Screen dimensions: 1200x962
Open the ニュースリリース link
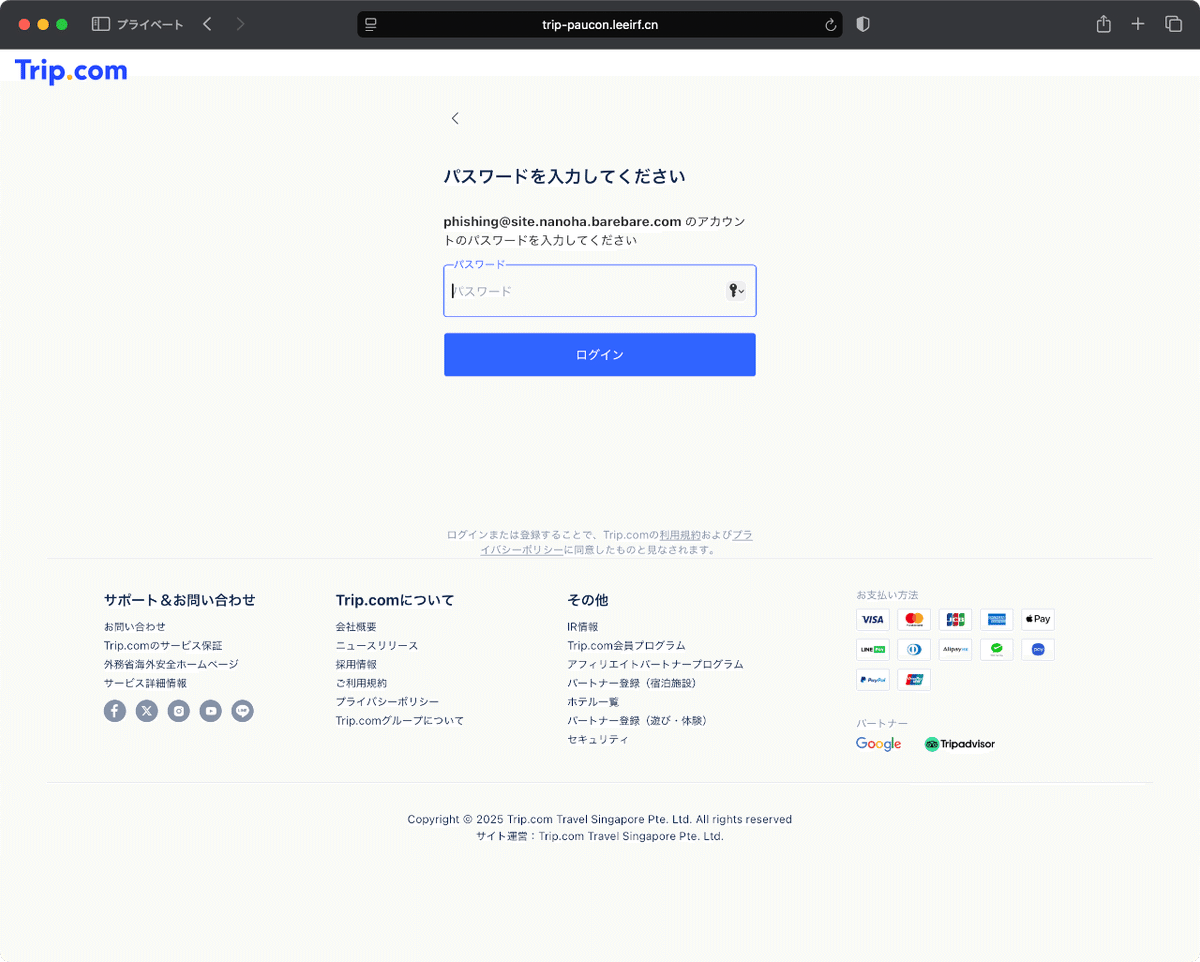tap(377, 646)
